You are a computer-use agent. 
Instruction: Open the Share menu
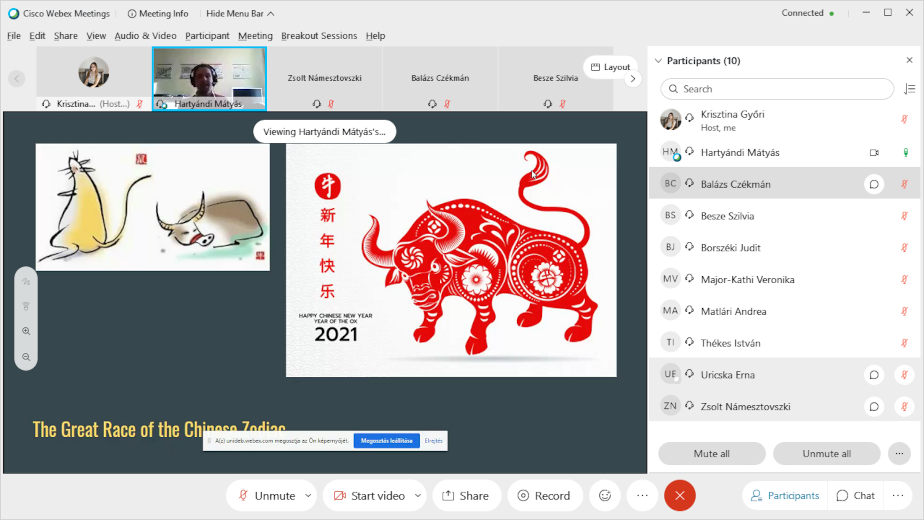coord(65,36)
